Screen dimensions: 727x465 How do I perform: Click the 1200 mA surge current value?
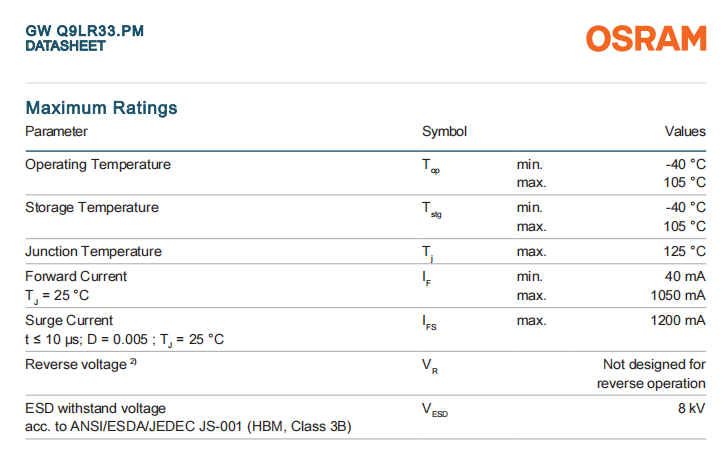point(678,320)
